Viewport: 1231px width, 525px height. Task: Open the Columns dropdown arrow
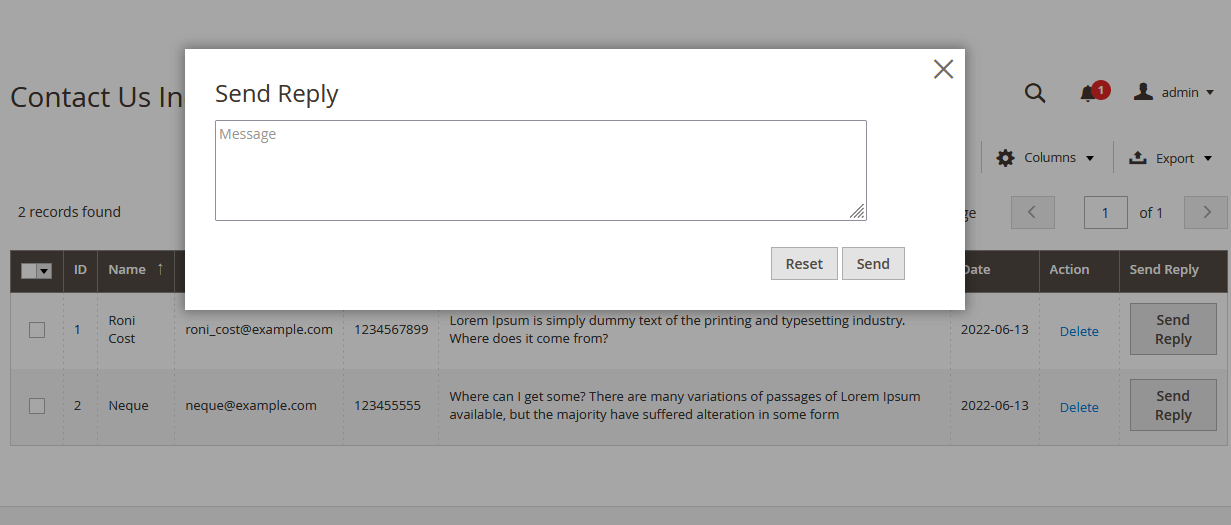tap(1090, 158)
